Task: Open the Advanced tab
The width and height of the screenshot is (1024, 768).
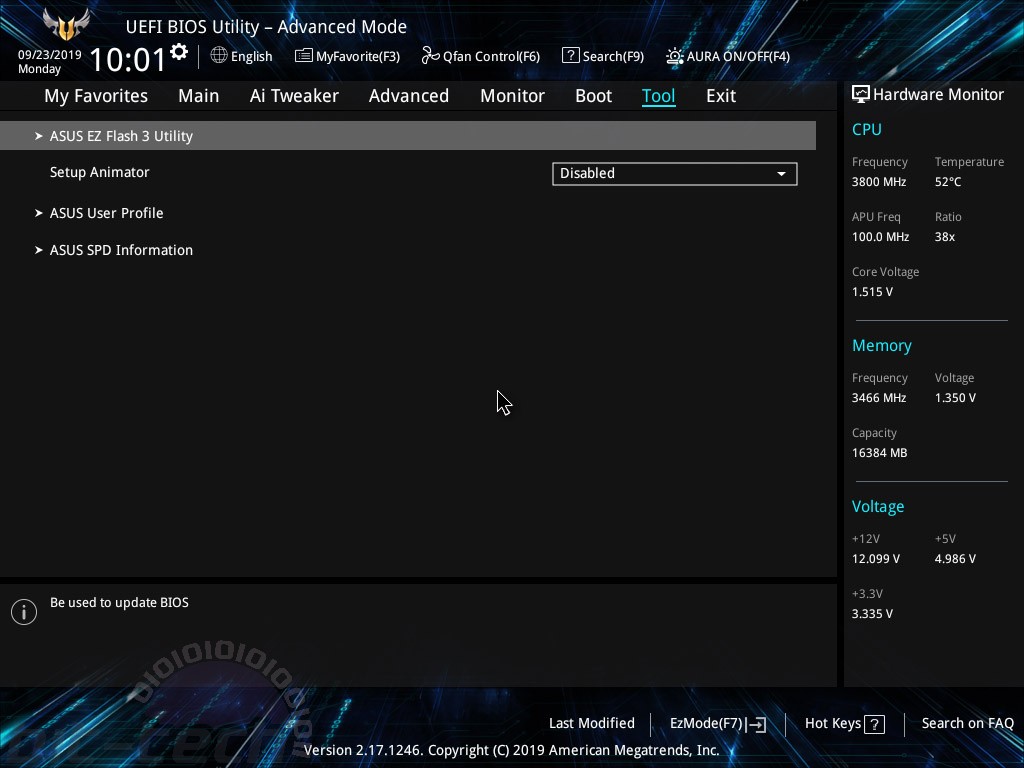Action: (x=409, y=96)
